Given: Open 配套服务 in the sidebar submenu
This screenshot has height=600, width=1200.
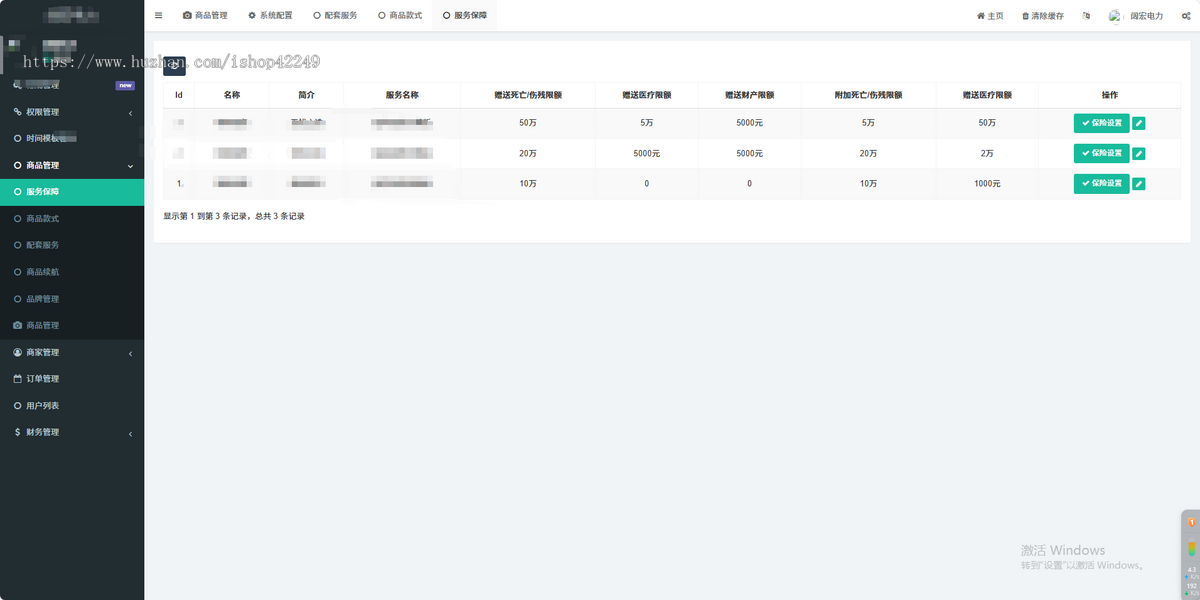Looking at the screenshot, I should coord(72,245).
